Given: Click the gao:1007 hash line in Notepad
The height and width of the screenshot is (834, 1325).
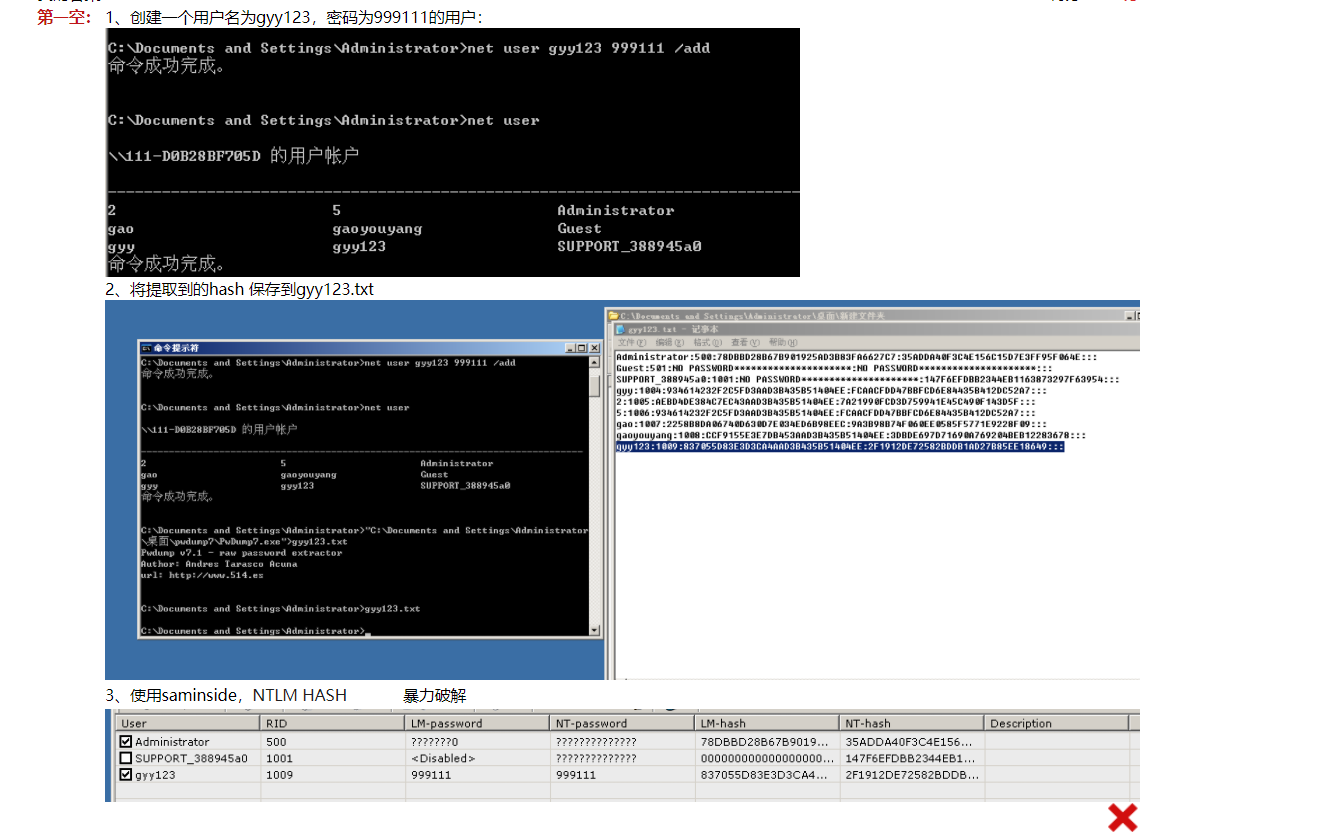Looking at the screenshot, I should pos(831,424).
